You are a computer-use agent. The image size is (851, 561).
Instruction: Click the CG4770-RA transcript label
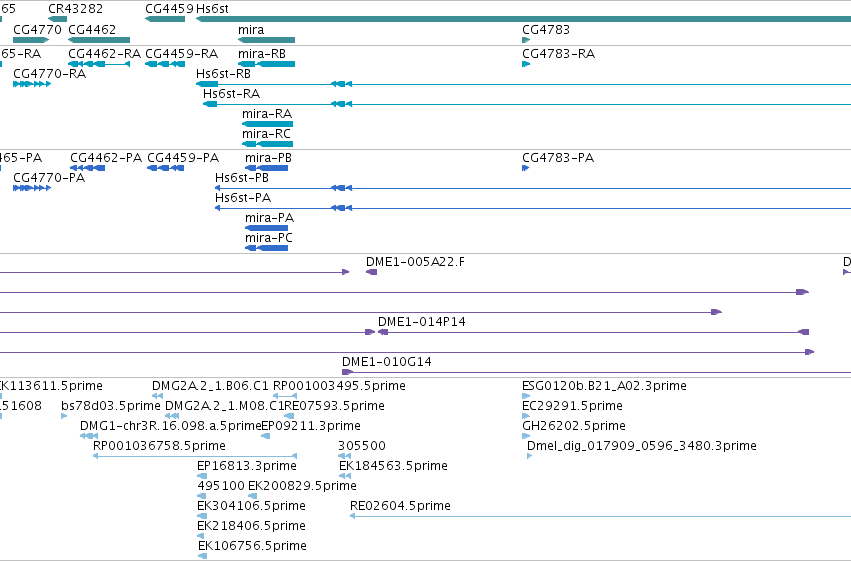pos(49,74)
